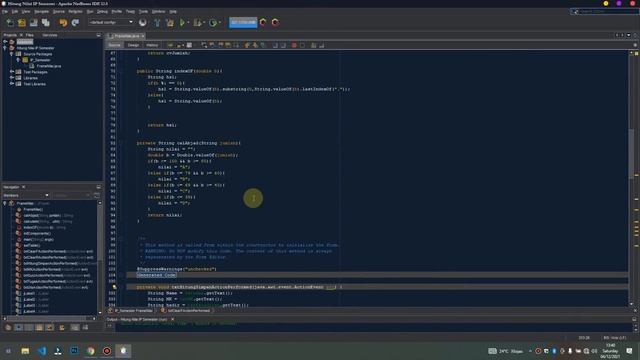The width and height of the screenshot is (640, 360).
Task: Click the Save All toolbar icon
Action: [x=46, y=22]
